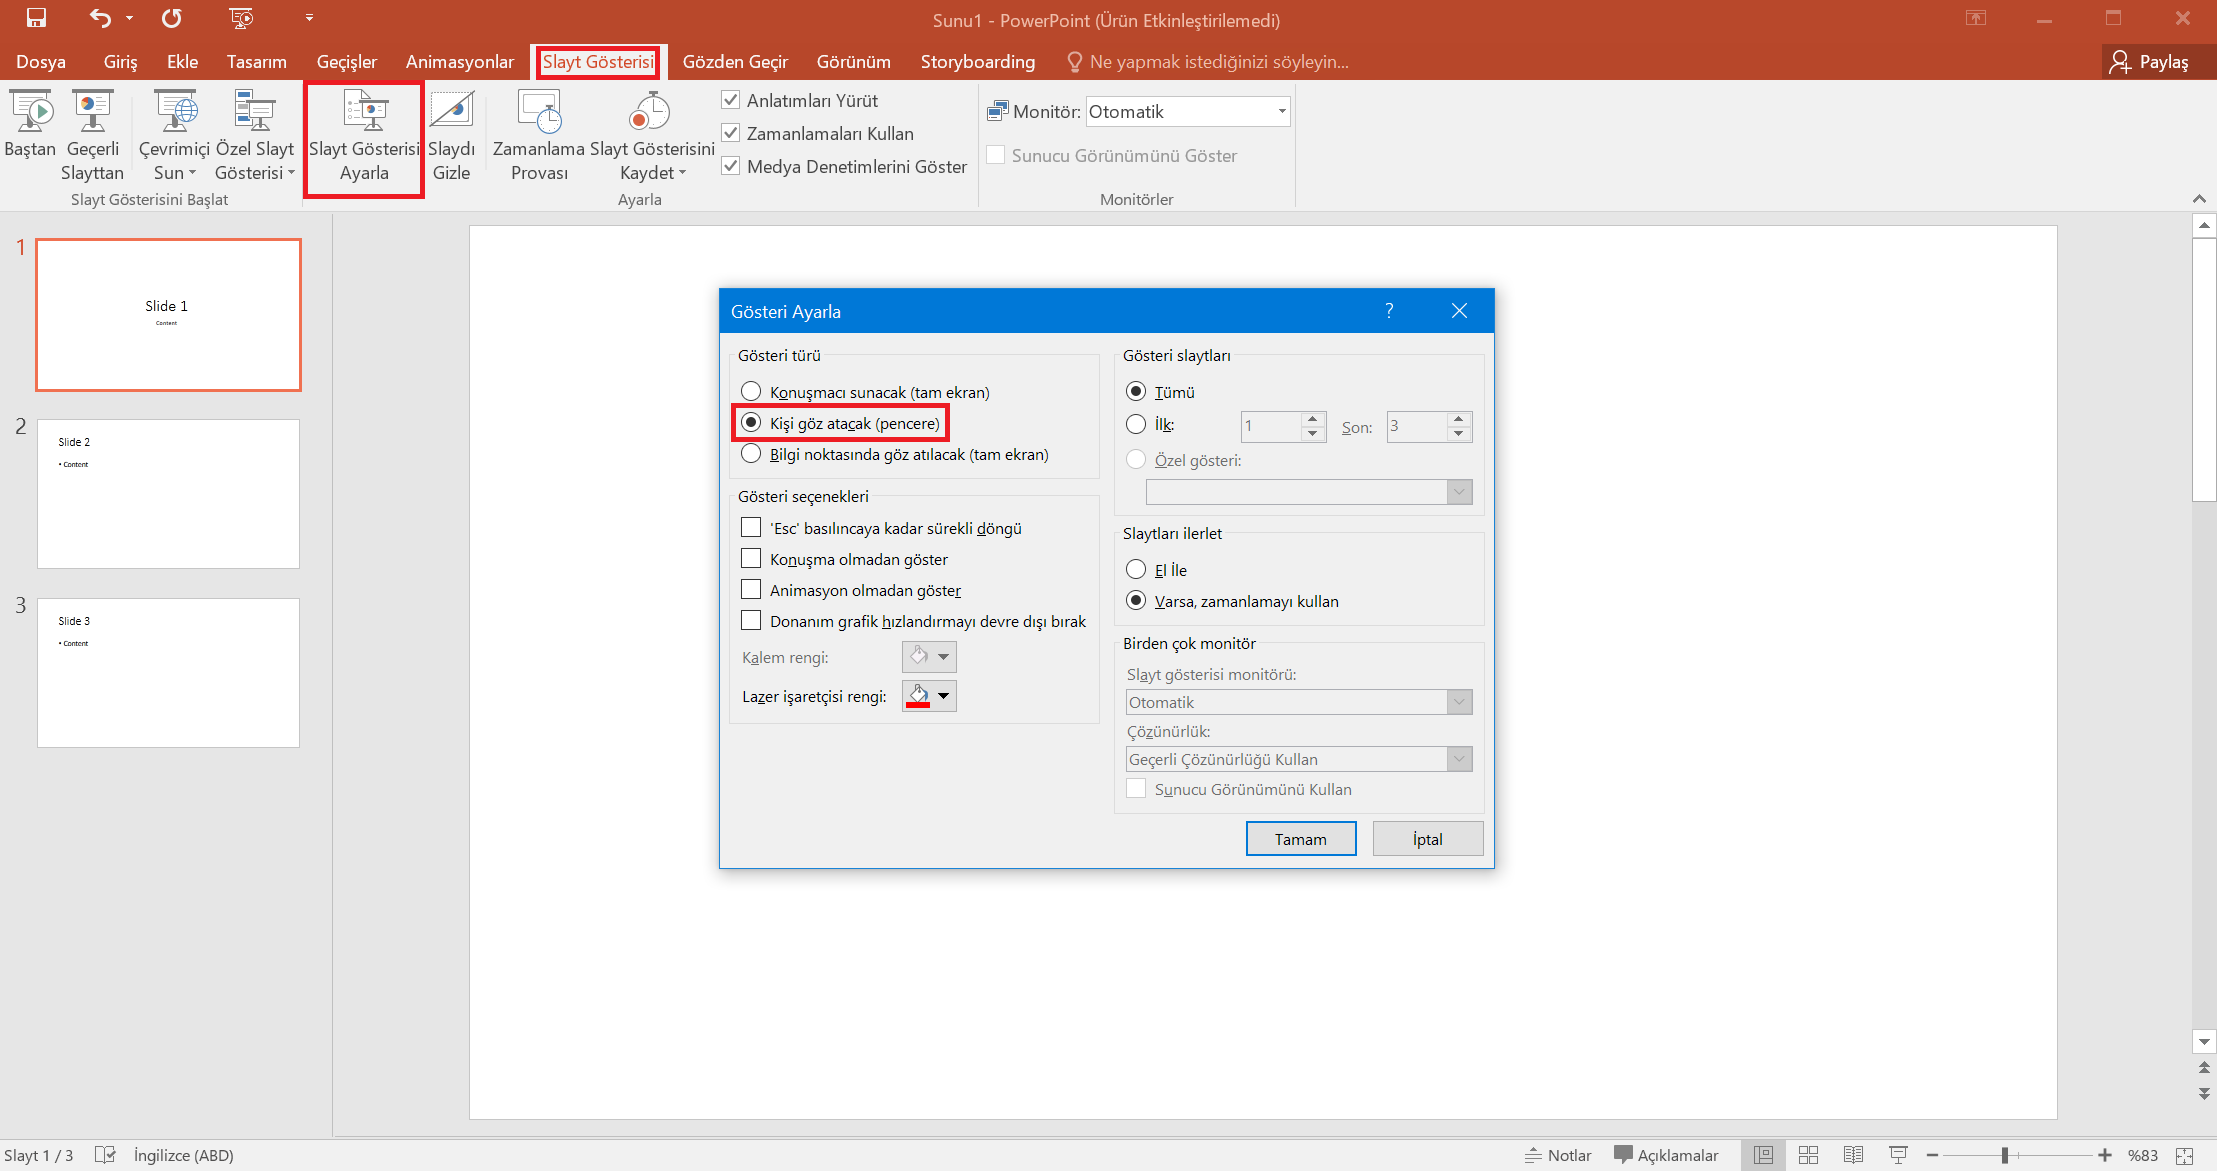The height and width of the screenshot is (1171, 2217).
Task: Enable Animasyon olmadan göster checkbox
Action: point(751,589)
